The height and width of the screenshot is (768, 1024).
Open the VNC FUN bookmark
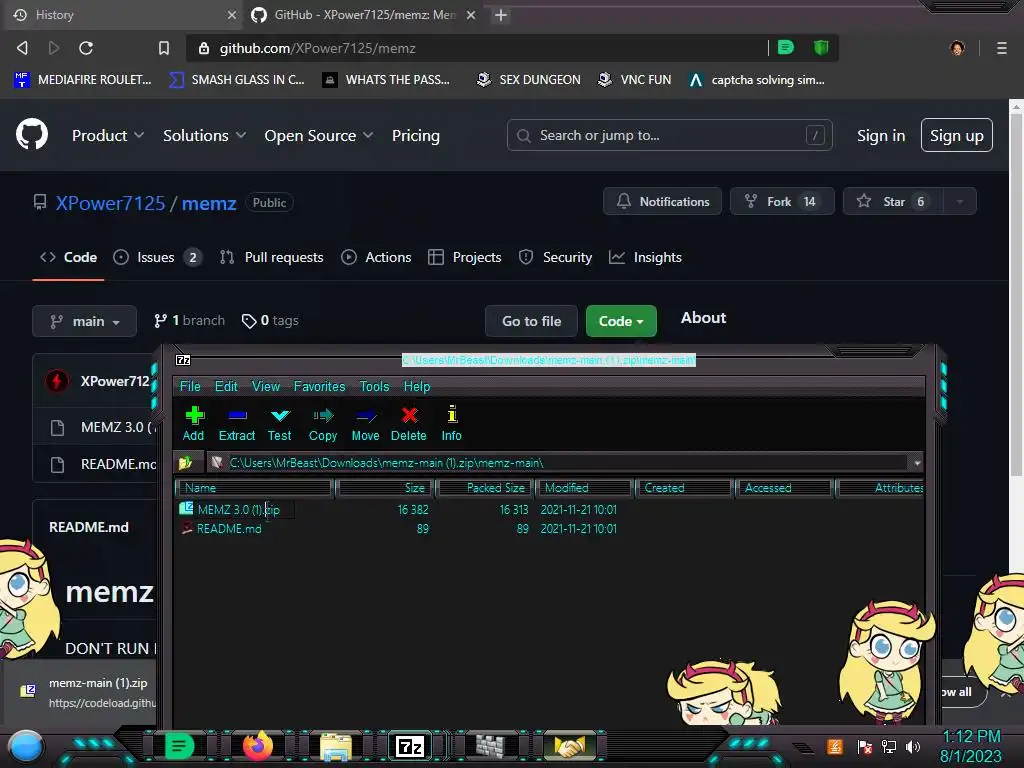coord(635,80)
